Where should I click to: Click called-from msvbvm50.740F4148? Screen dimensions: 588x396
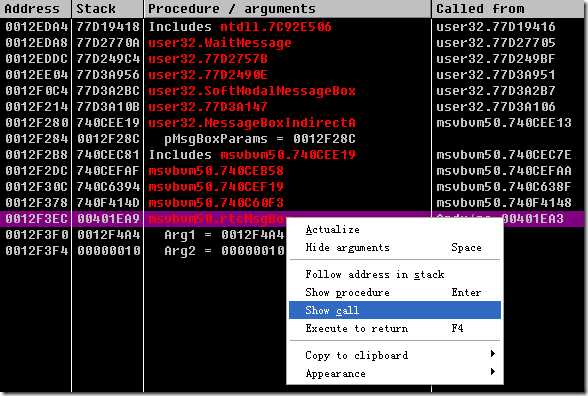point(504,203)
